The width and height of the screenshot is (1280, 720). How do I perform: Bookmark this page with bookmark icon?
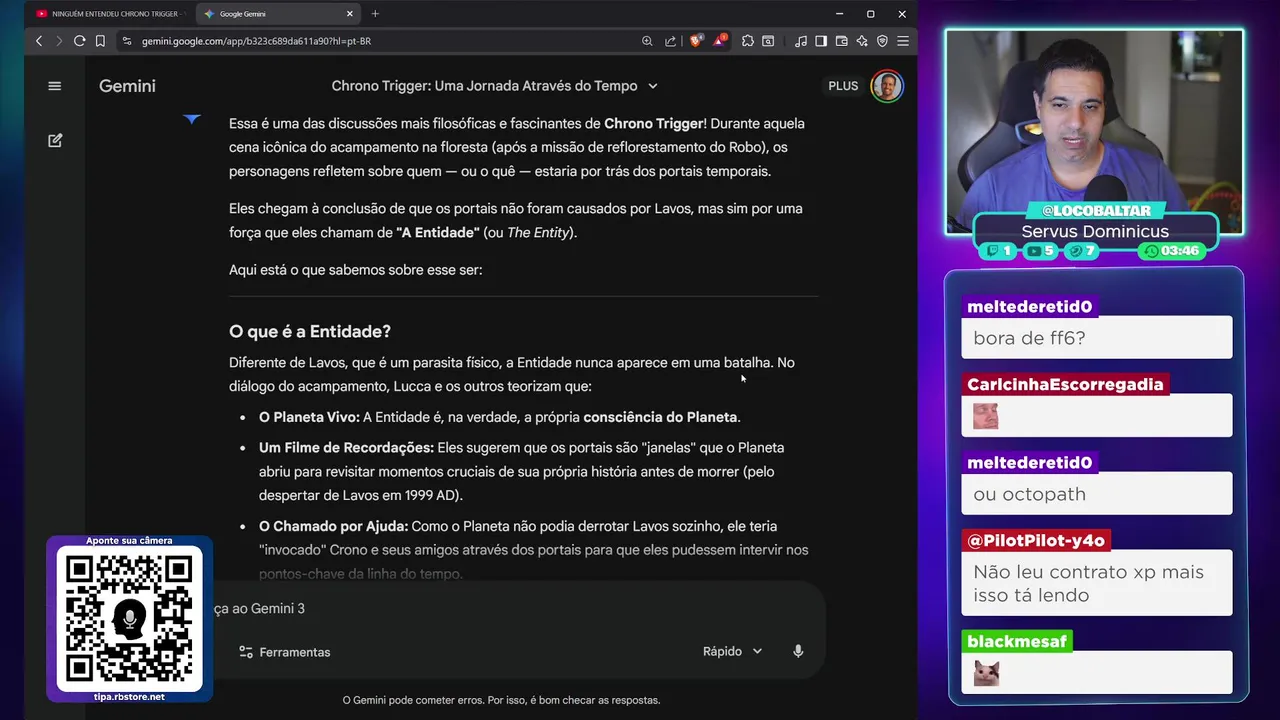click(x=100, y=41)
